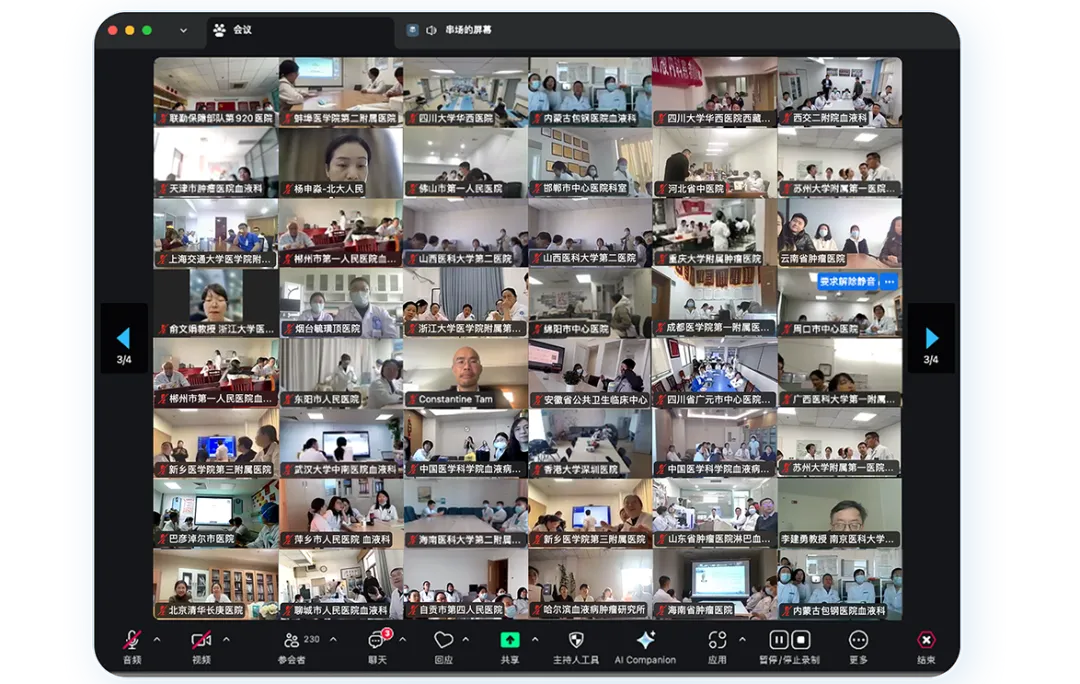Expand share options arrow next to 共享
This screenshot has width=1080, height=684.
click(535, 639)
